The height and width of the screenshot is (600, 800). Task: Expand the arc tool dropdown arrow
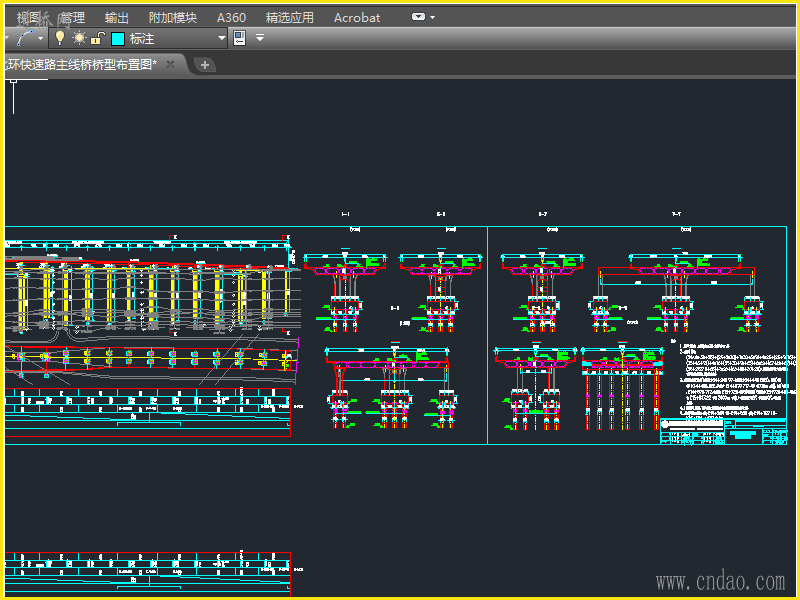point(42,38)
